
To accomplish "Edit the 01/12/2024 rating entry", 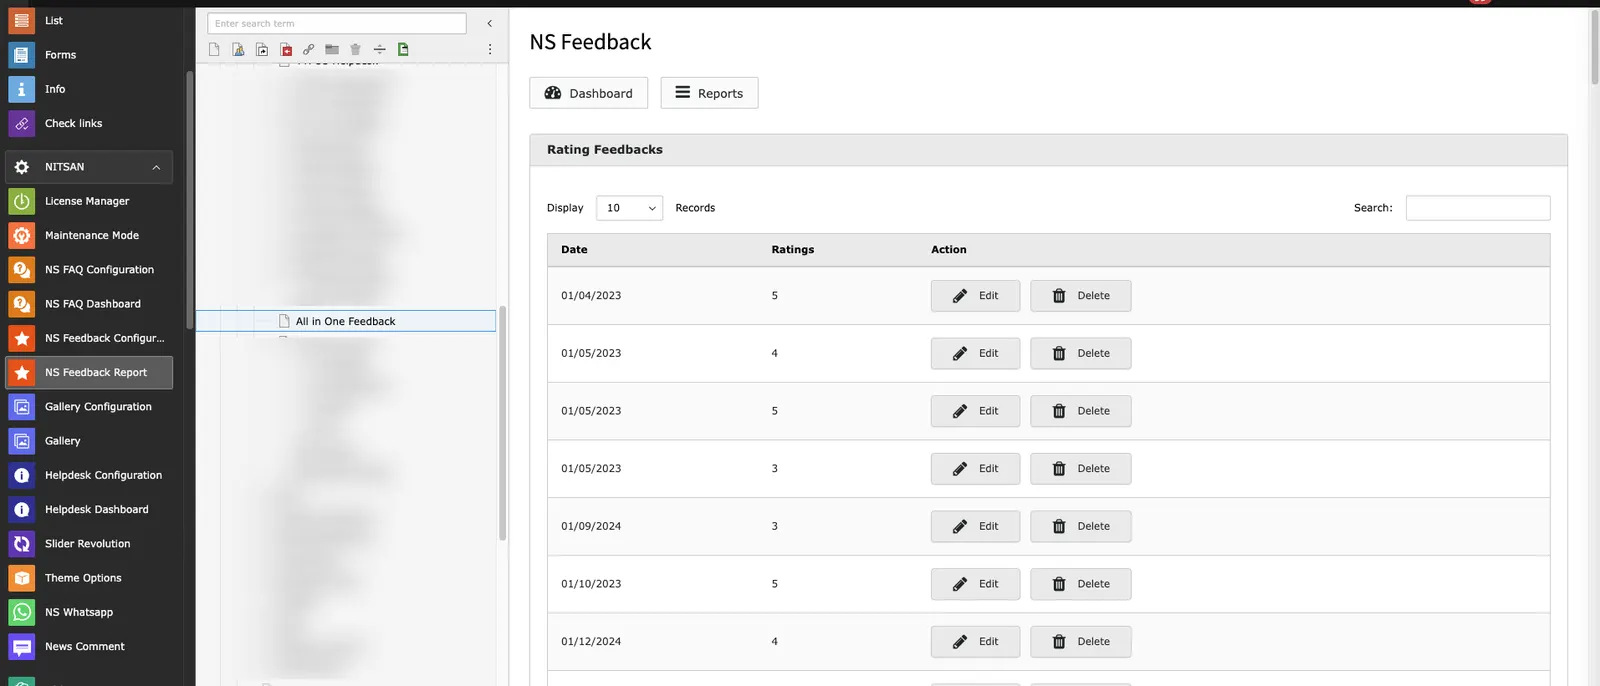I will 975,642.
